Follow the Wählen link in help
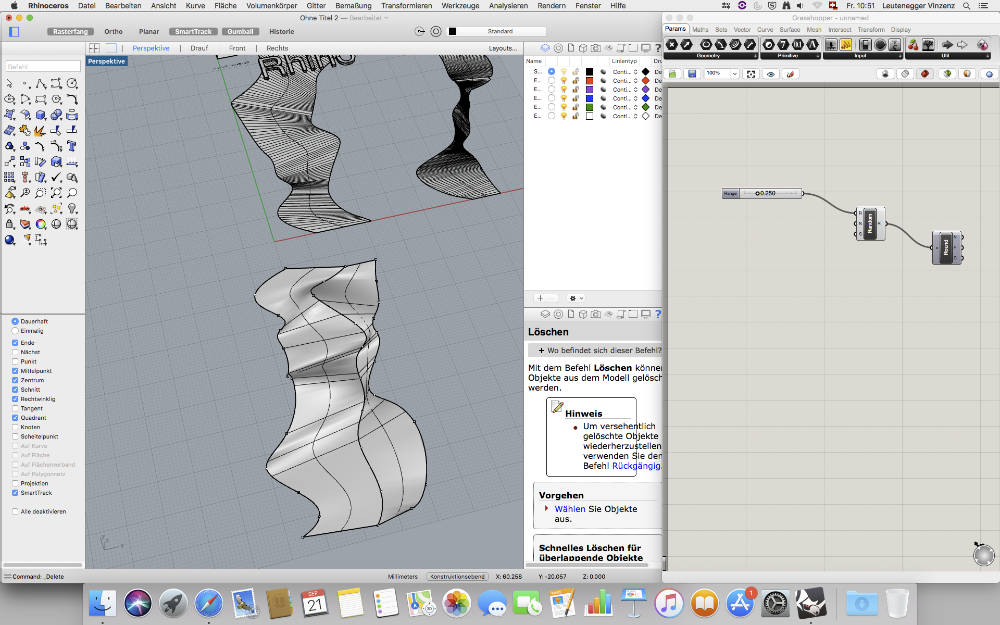The image size is (1000, 625). click(x=570, y=509)
